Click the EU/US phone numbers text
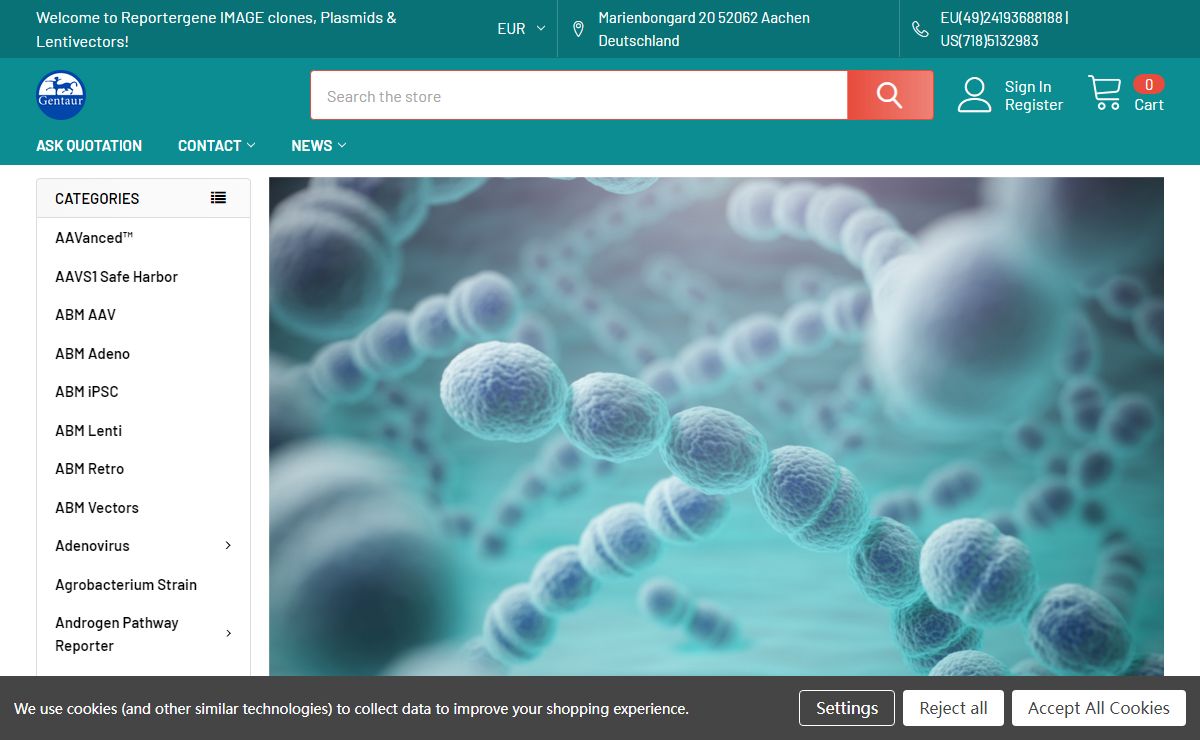The width and height of the screenshot is (1200, 740). click(1005, 29)
